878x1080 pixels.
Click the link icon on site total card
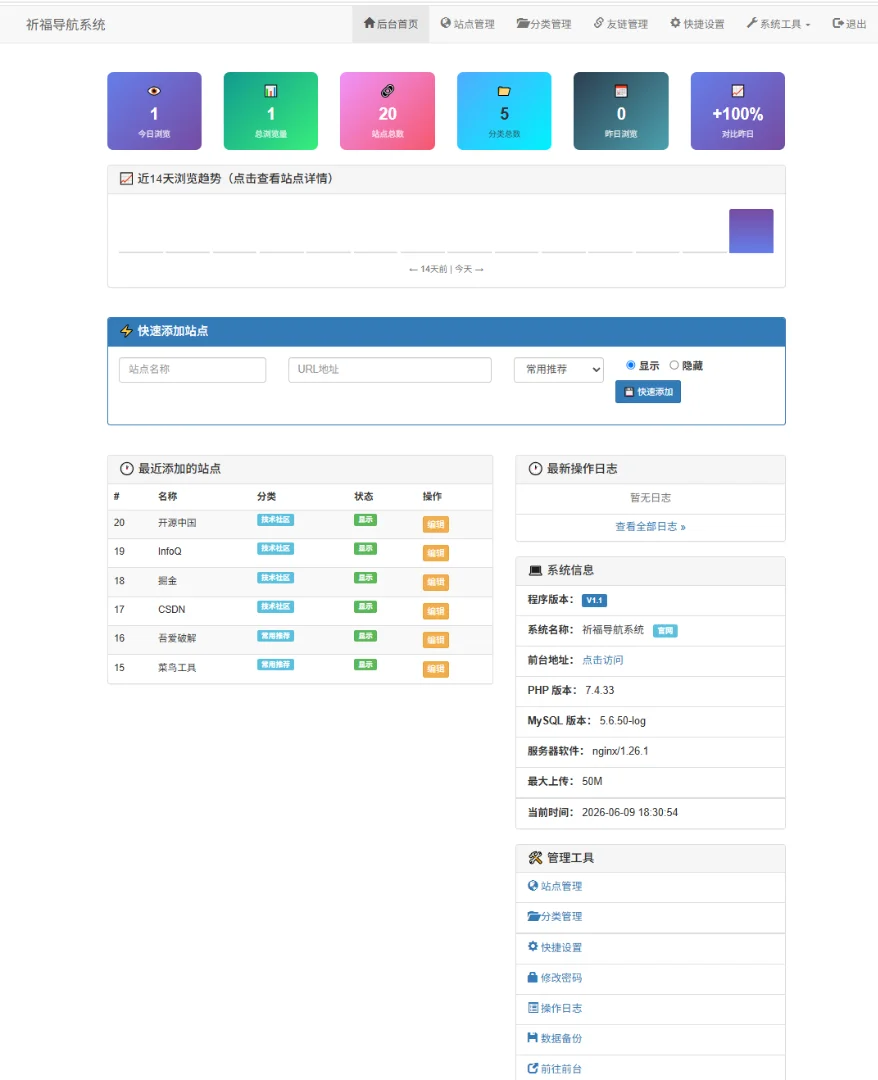388,91
